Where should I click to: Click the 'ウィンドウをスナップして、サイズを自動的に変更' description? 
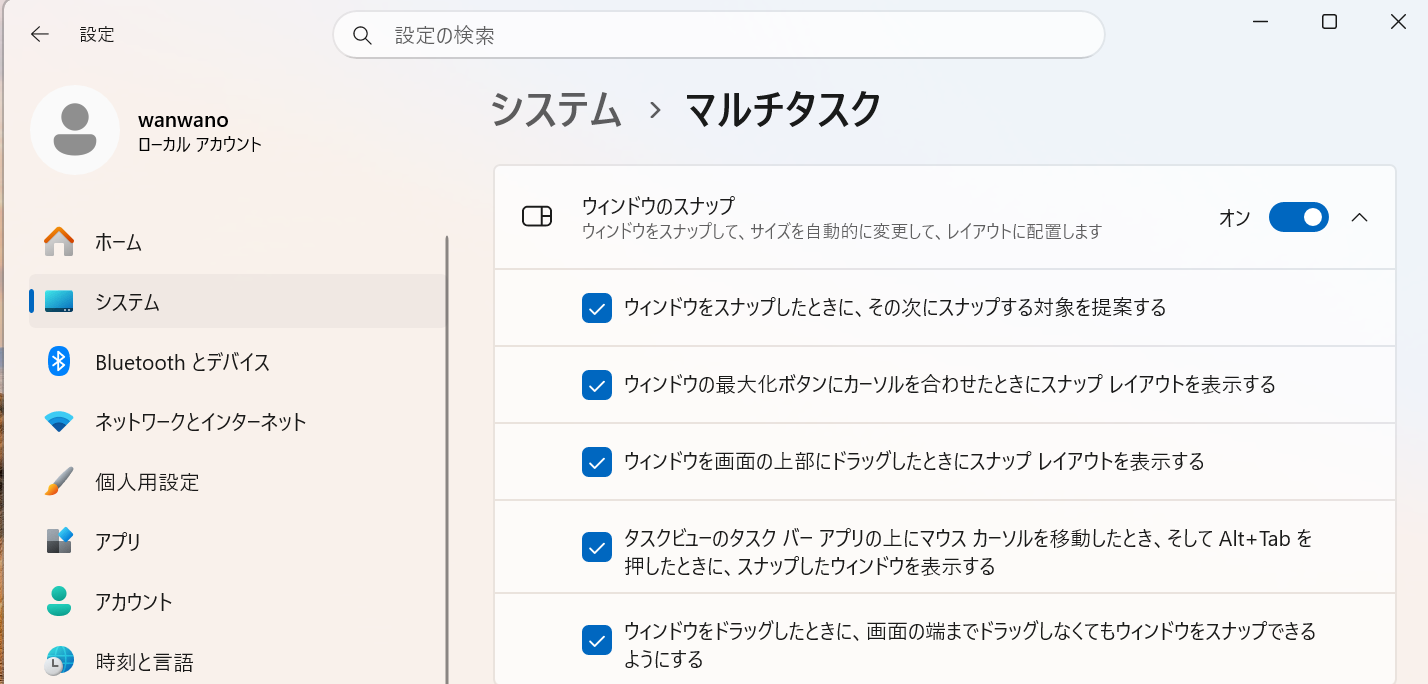pyautogui.click(x=841, y=232)
